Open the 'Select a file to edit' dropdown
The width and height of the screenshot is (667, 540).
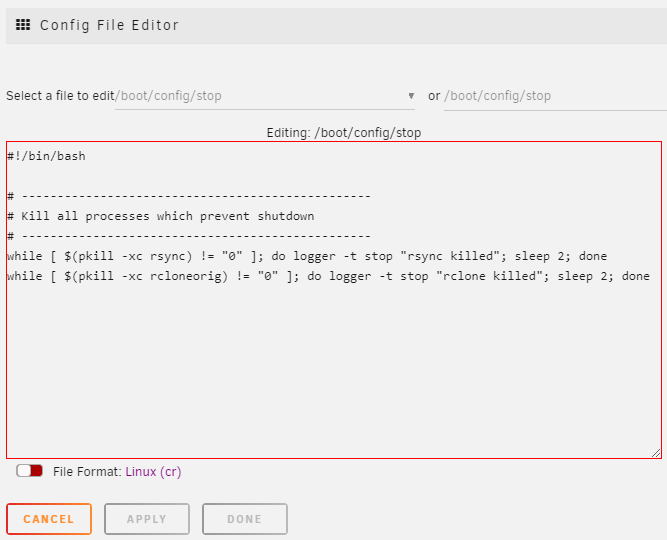(x=265, y=96)
